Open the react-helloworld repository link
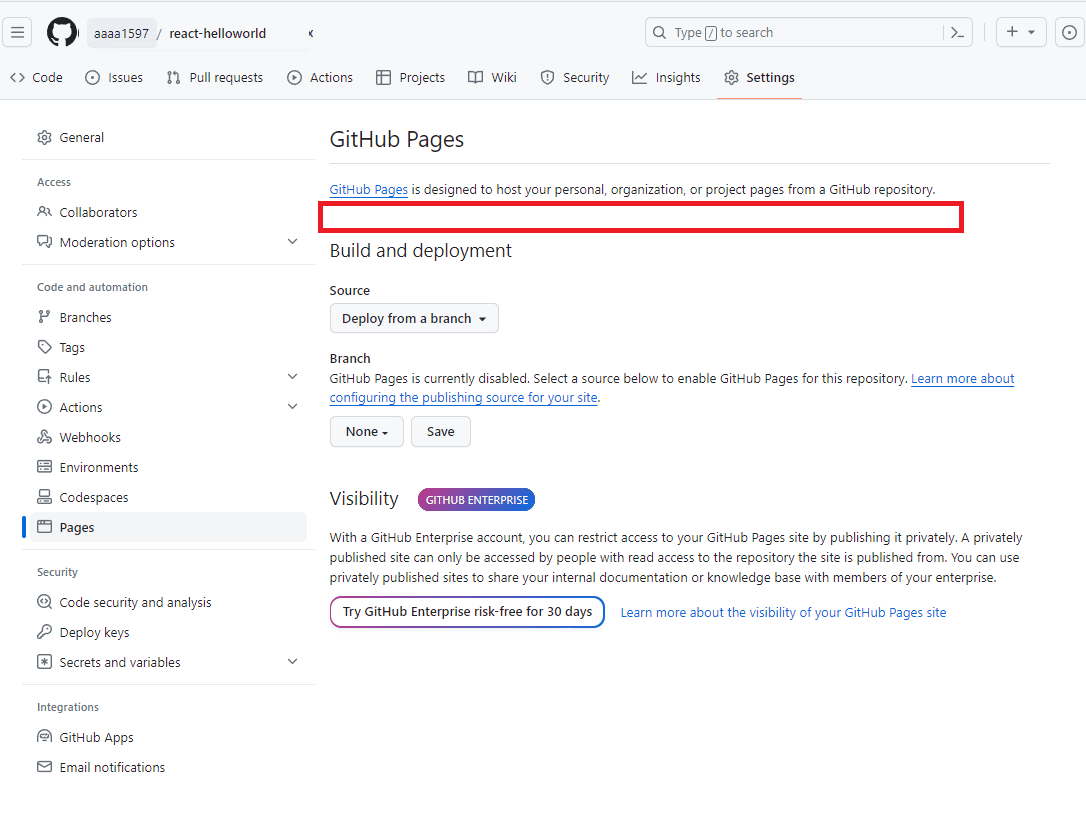This screenshot has width=1086, height=821. click(x=217, y=33)
